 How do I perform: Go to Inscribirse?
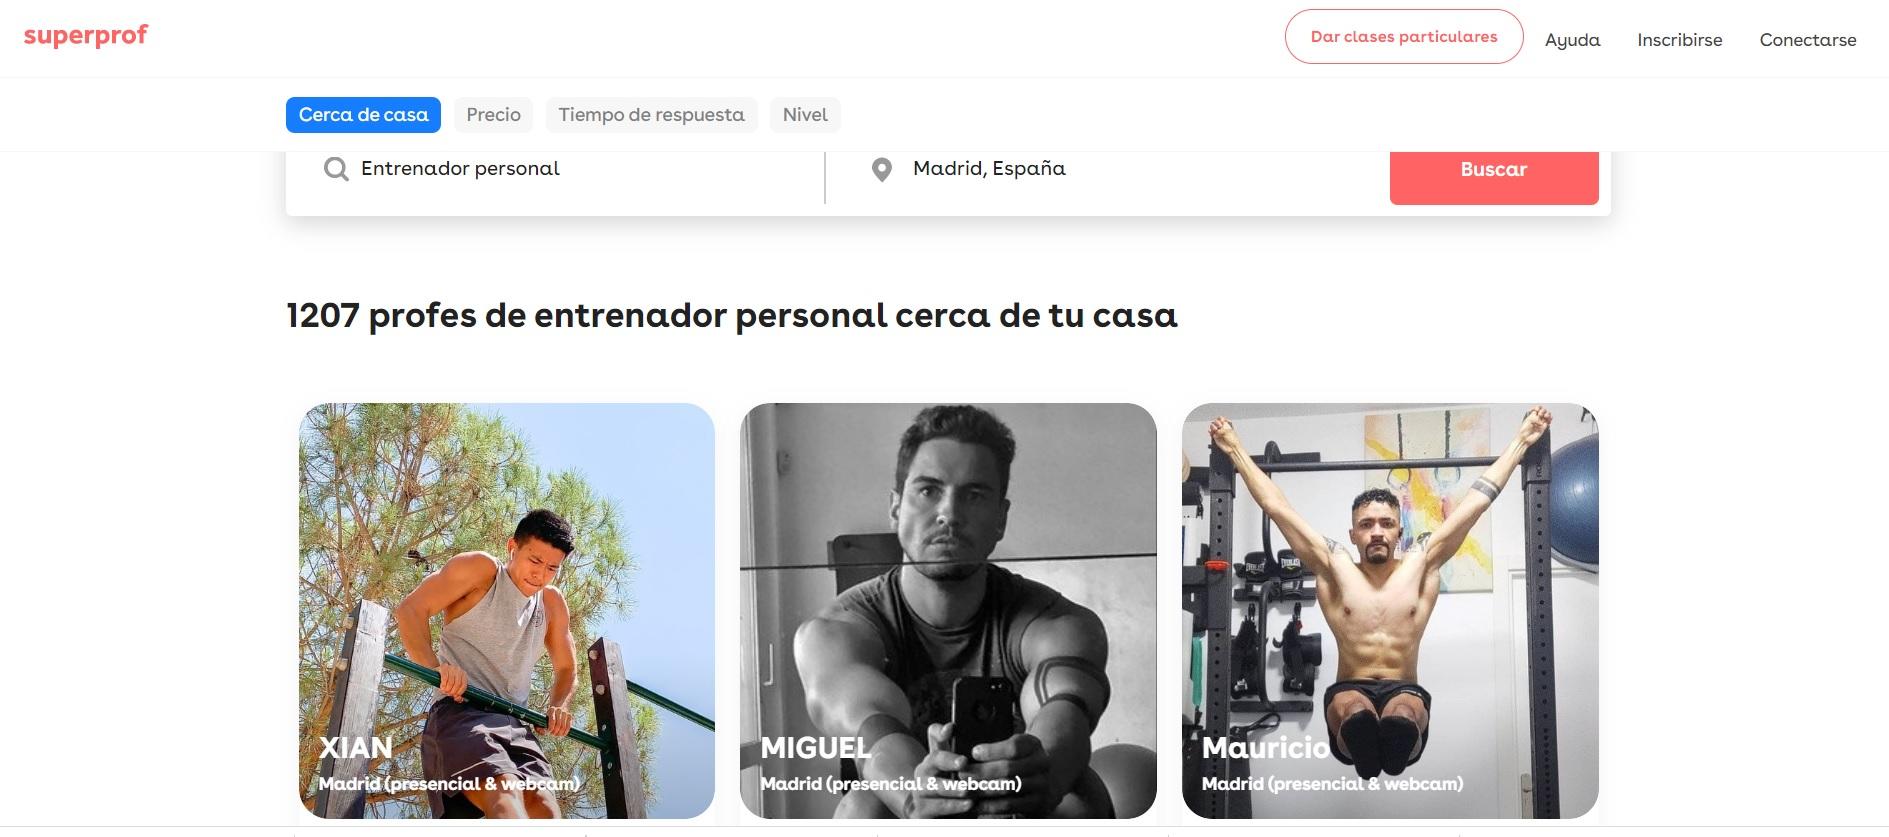(1679, 40)
